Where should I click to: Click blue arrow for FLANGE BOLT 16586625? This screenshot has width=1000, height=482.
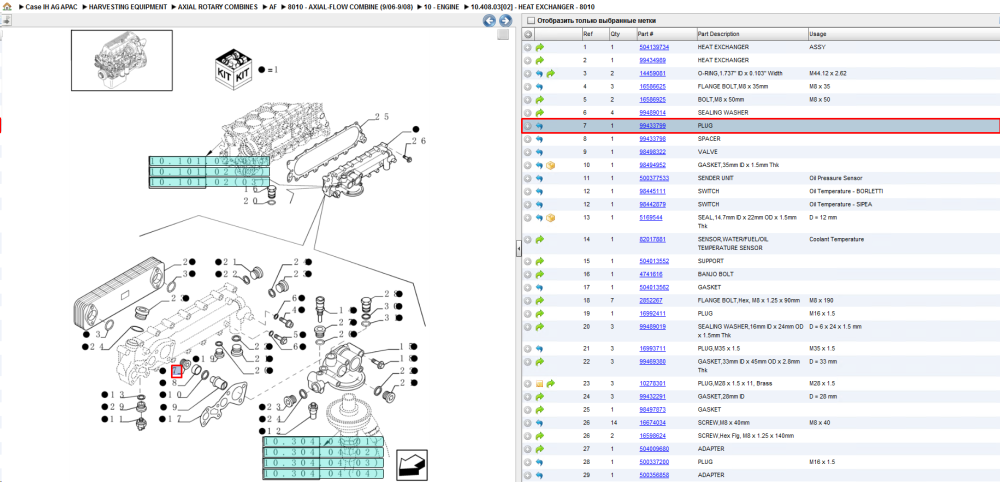click(540, 87)
